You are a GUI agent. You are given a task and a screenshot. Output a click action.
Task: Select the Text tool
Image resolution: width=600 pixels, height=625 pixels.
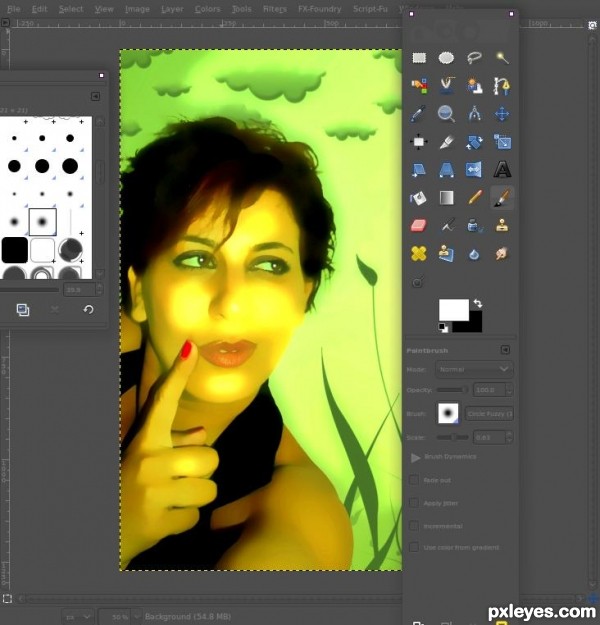502,170
